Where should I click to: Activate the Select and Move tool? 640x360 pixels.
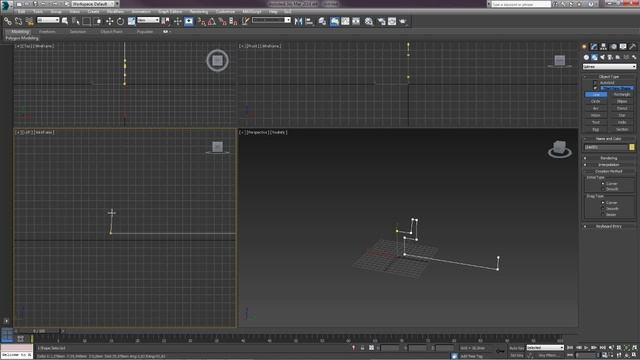pyautogui.click(x=109, y=21)
